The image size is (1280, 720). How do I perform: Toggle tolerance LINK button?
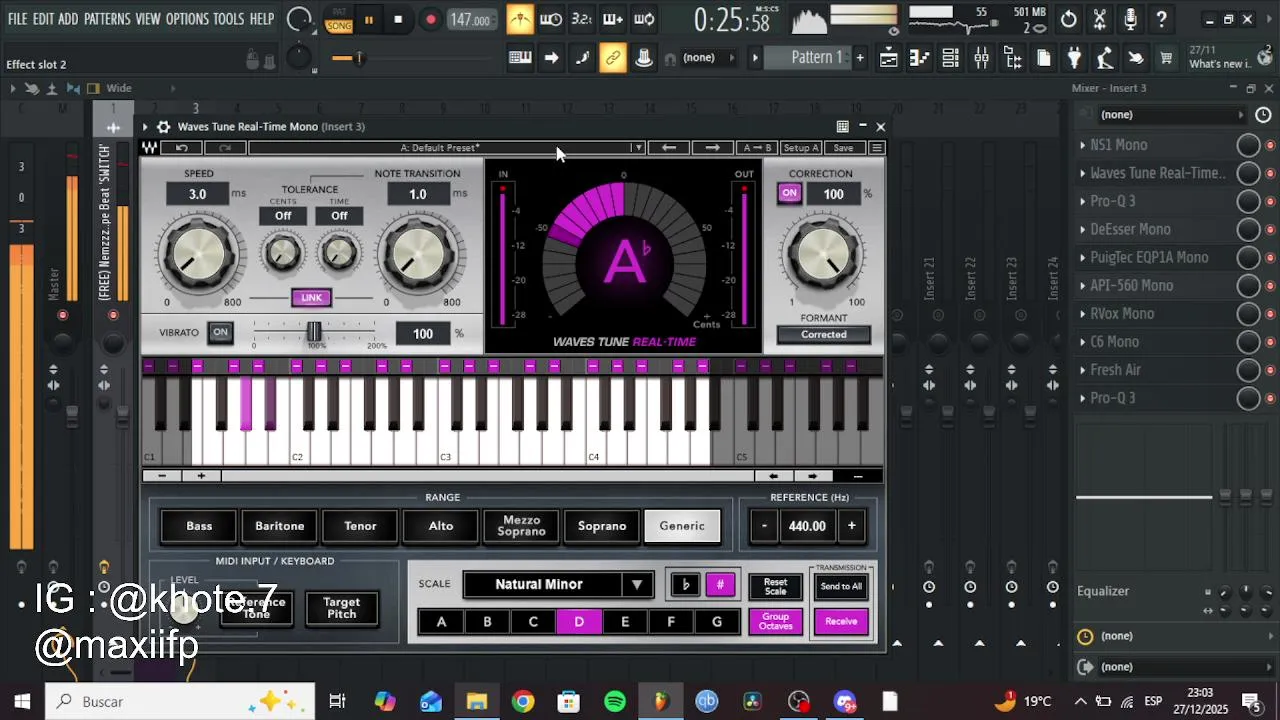click(312, 298)
